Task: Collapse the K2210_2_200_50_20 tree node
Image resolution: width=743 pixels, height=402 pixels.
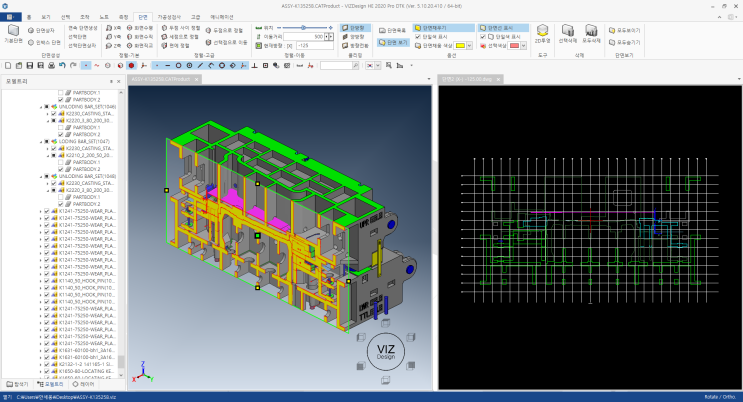Action: pyautogui.click(x=48, y=155)
